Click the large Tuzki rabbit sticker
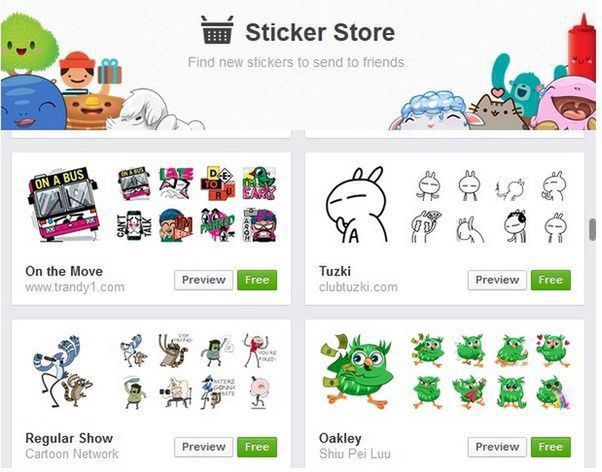Viewport: 602px width, 472px height. click(357, 205)
